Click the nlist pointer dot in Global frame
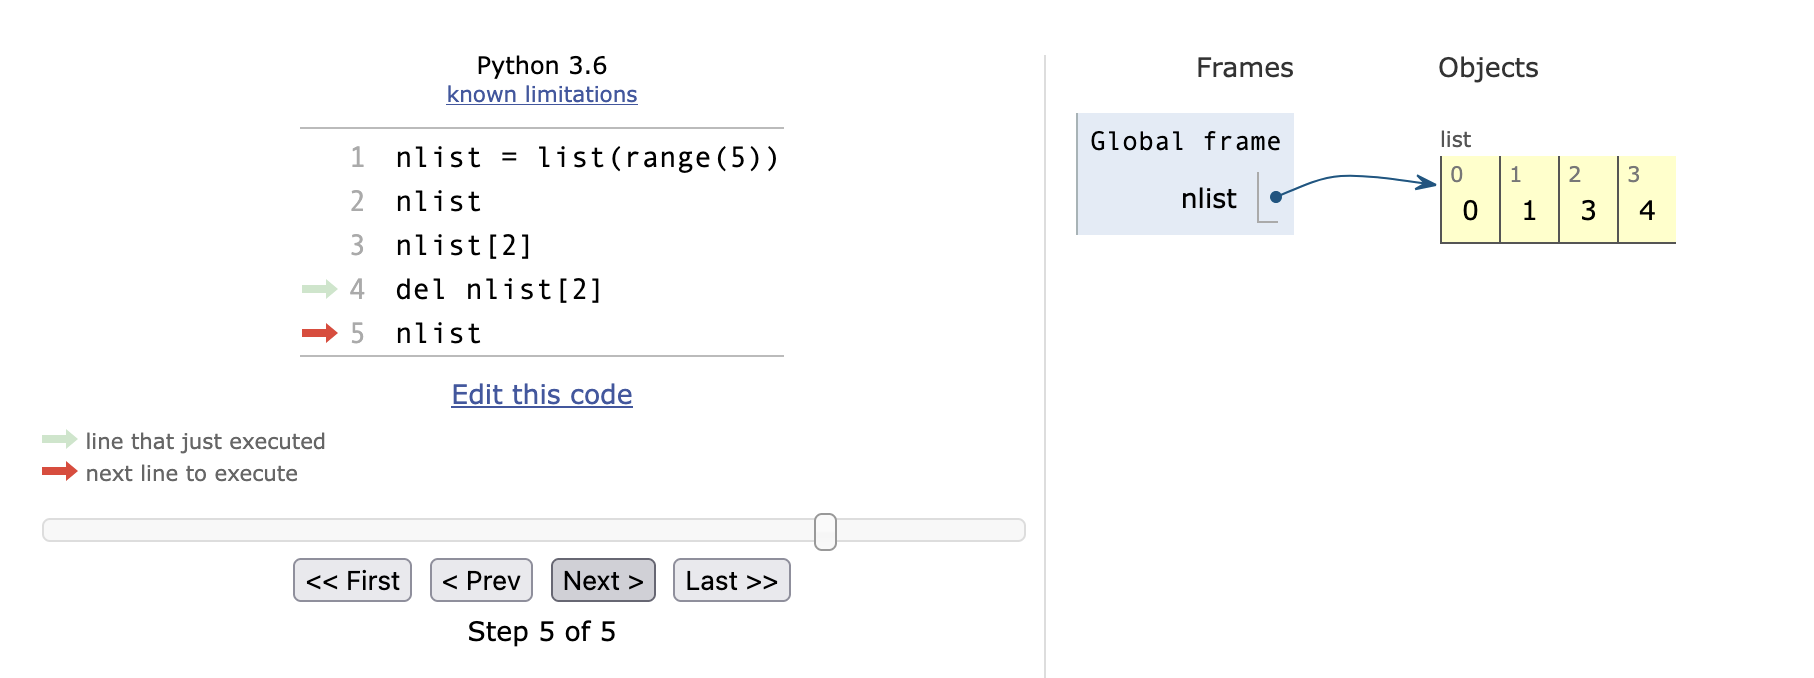Image resolution: width=1814 pixels, height=678 pixels. coord(1275,197)
